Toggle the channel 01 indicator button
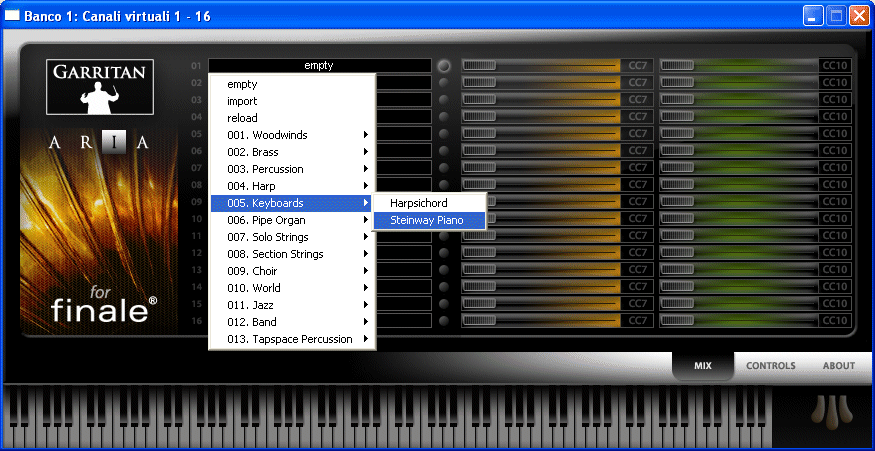Image resolution: width=875 pixels, height=451 pixels. click(x=444, y=66)
